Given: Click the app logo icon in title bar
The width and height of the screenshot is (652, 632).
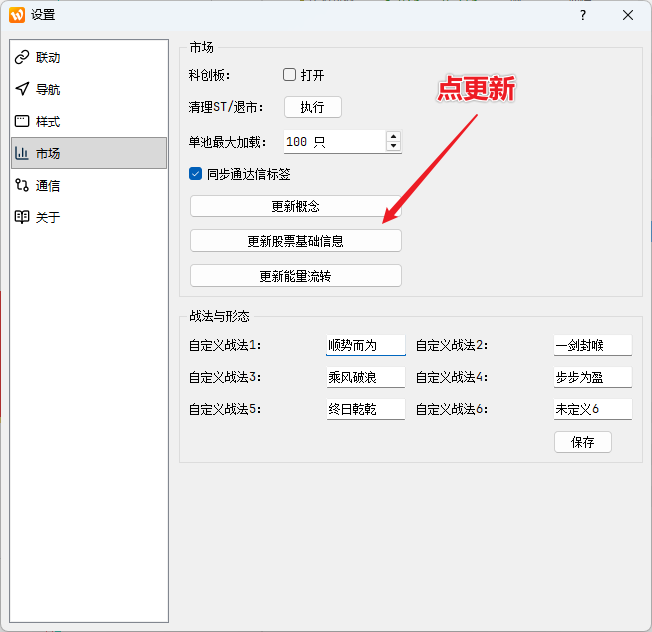Looking at the screenshot, I should (x=17, y=15).
